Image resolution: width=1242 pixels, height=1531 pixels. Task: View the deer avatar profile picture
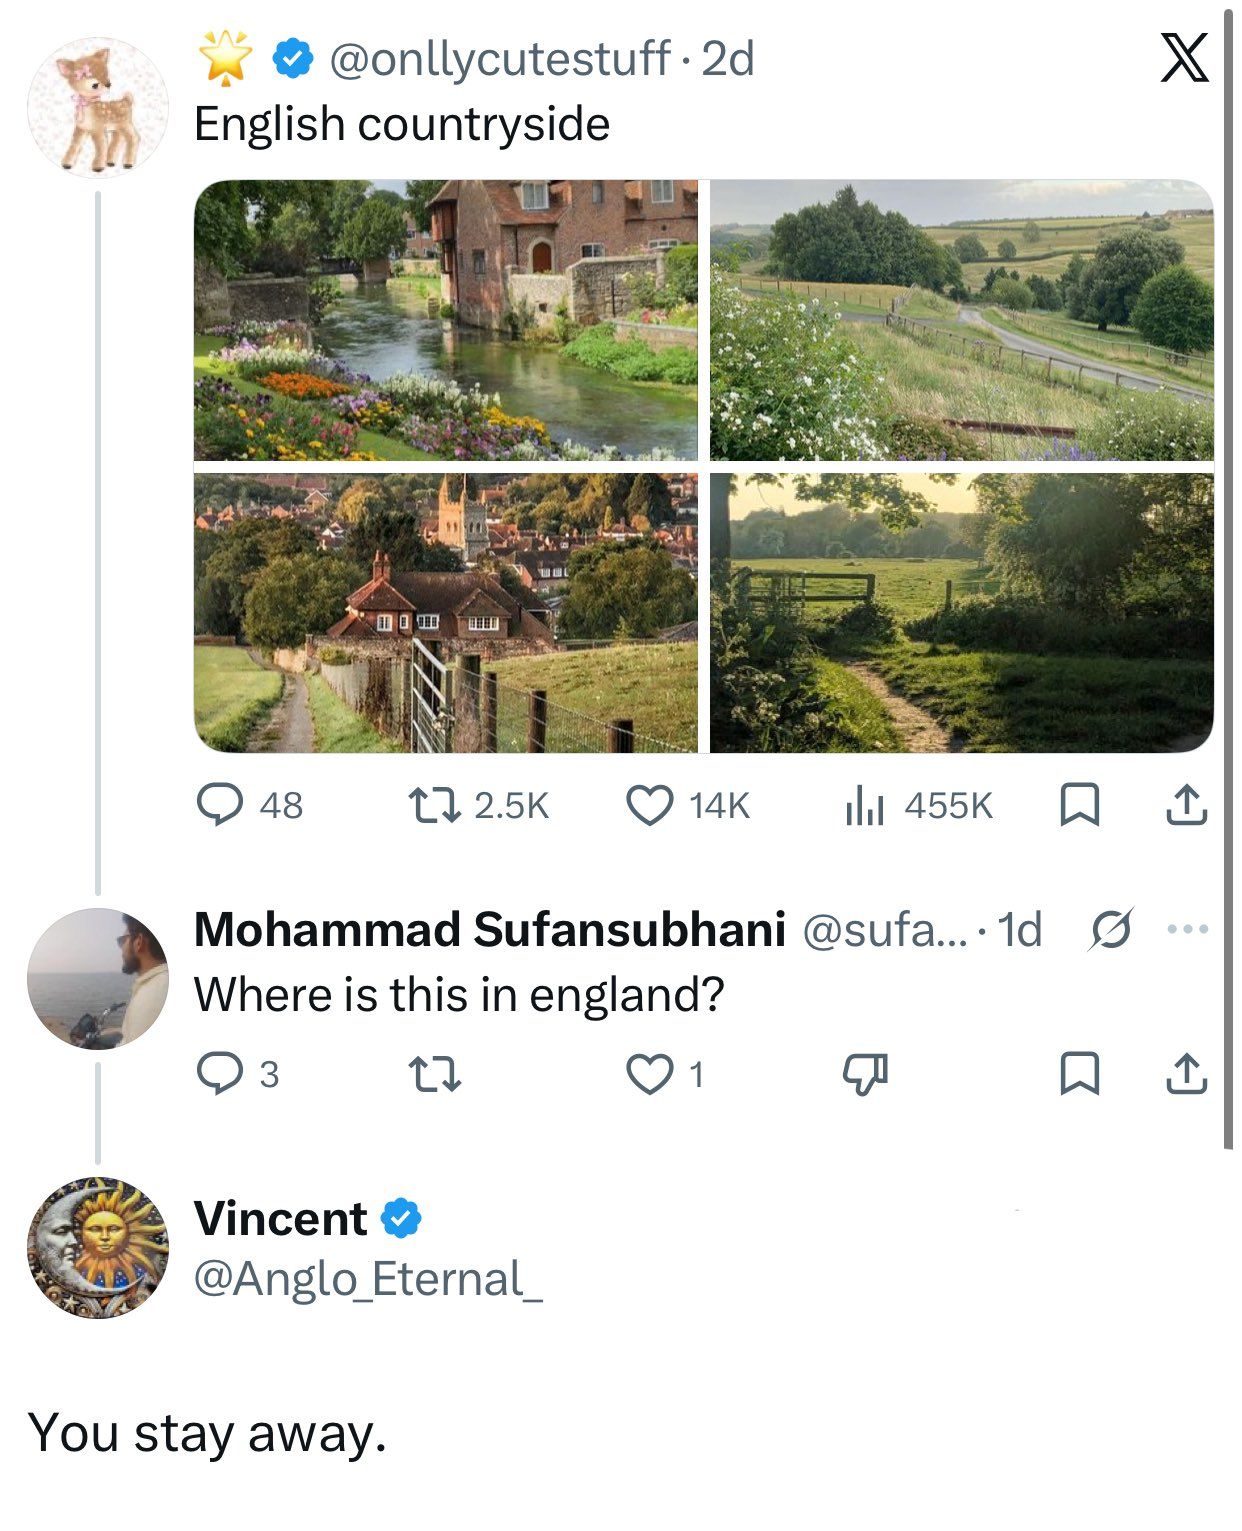[x=97, y=108]
